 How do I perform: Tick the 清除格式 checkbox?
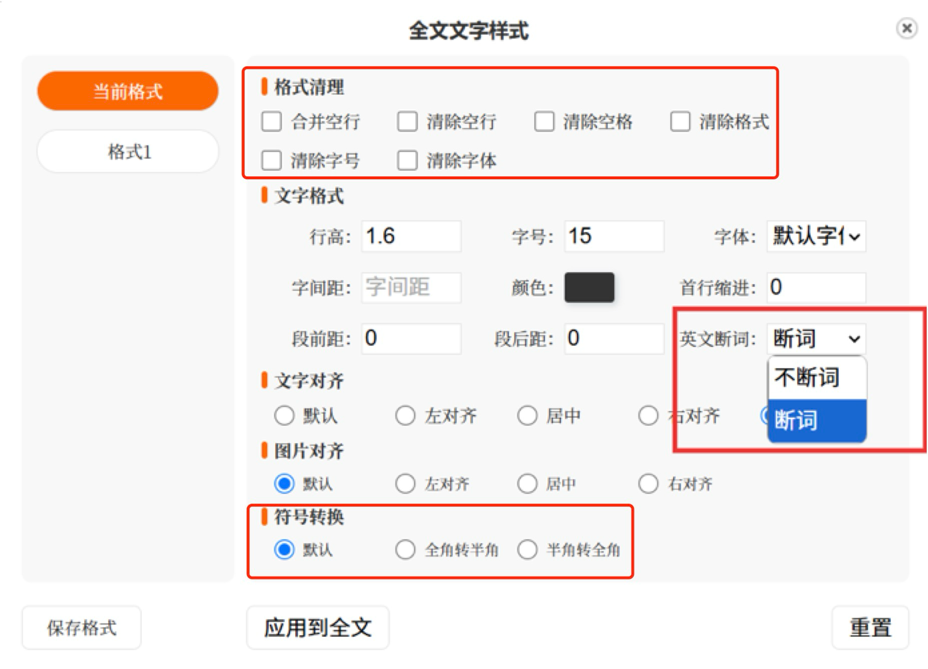[680, 122]
